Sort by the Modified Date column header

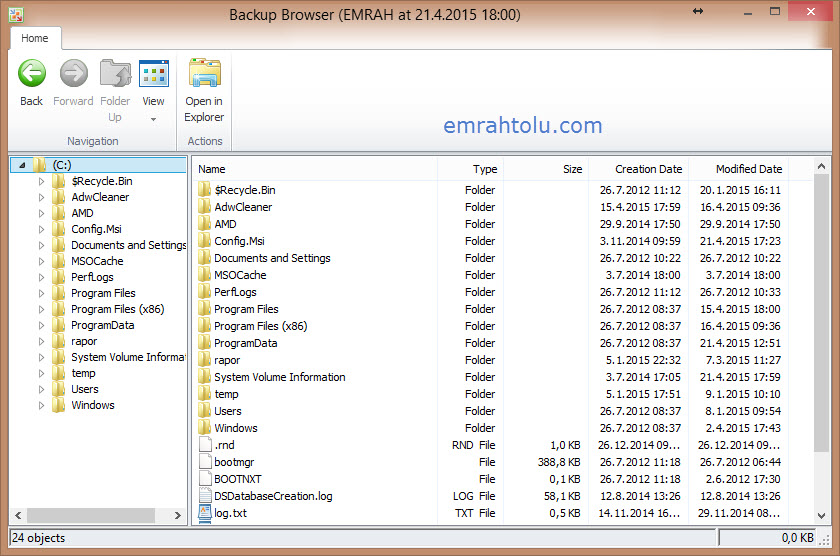click(x=739, y=169)
